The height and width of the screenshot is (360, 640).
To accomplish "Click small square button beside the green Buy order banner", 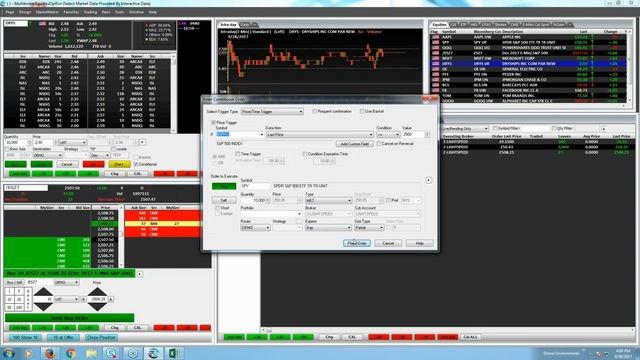I will [x=140, y=274].
